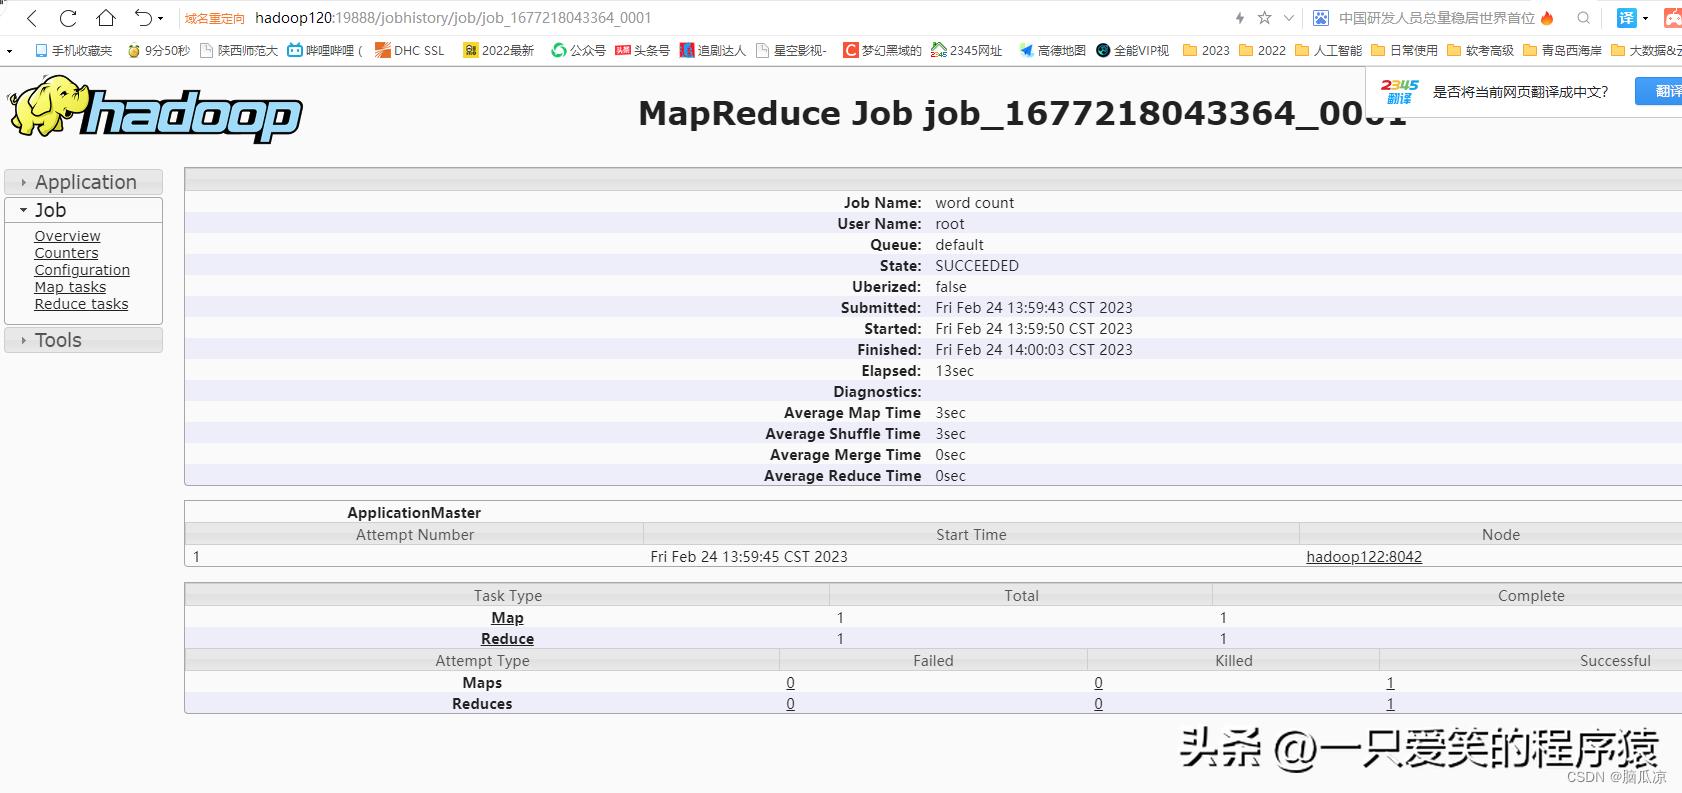Open the 9分50秒 bookmark
Screen dimensions: 1682x793
[x=158, y=50]
